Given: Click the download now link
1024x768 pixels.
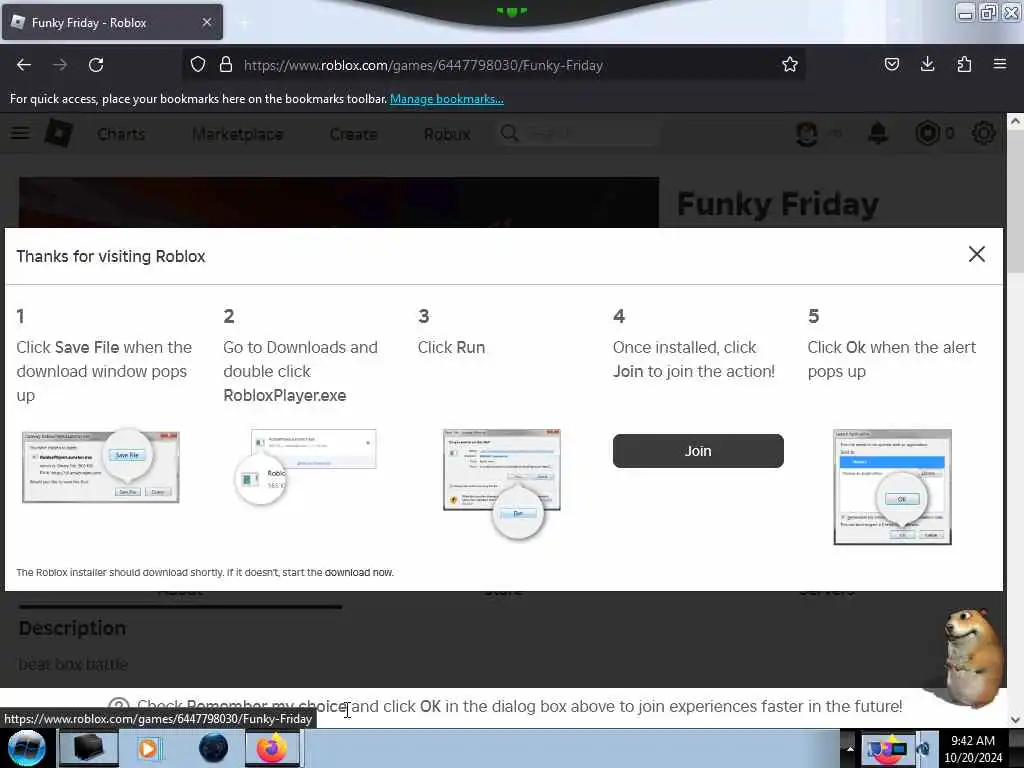Looking at the screenshot, I should (359, 572).
